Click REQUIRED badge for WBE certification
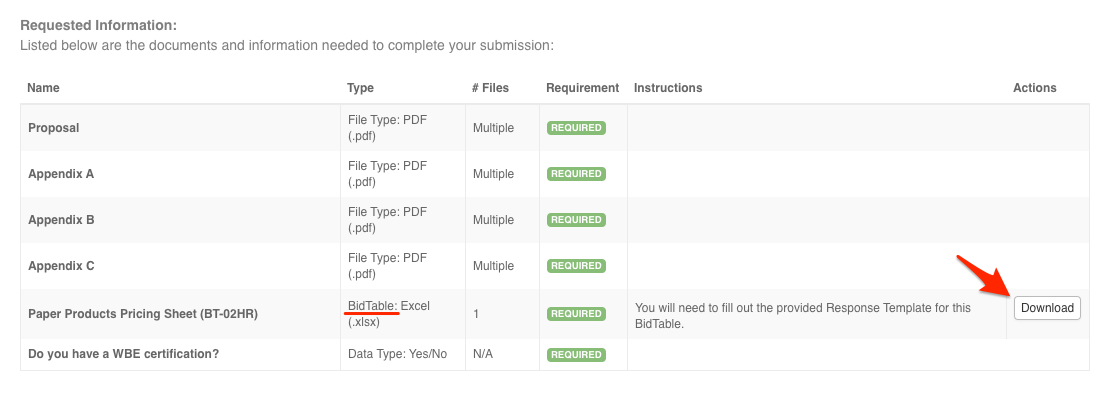This screenshot has height=394, width=1109. click(576, 354)
